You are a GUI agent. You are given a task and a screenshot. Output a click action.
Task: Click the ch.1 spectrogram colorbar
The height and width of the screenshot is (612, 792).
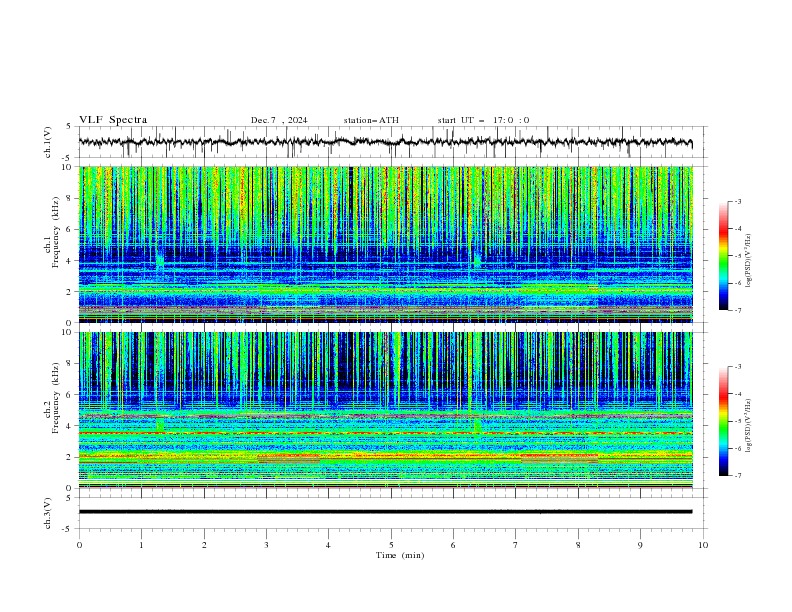[724, 256]
